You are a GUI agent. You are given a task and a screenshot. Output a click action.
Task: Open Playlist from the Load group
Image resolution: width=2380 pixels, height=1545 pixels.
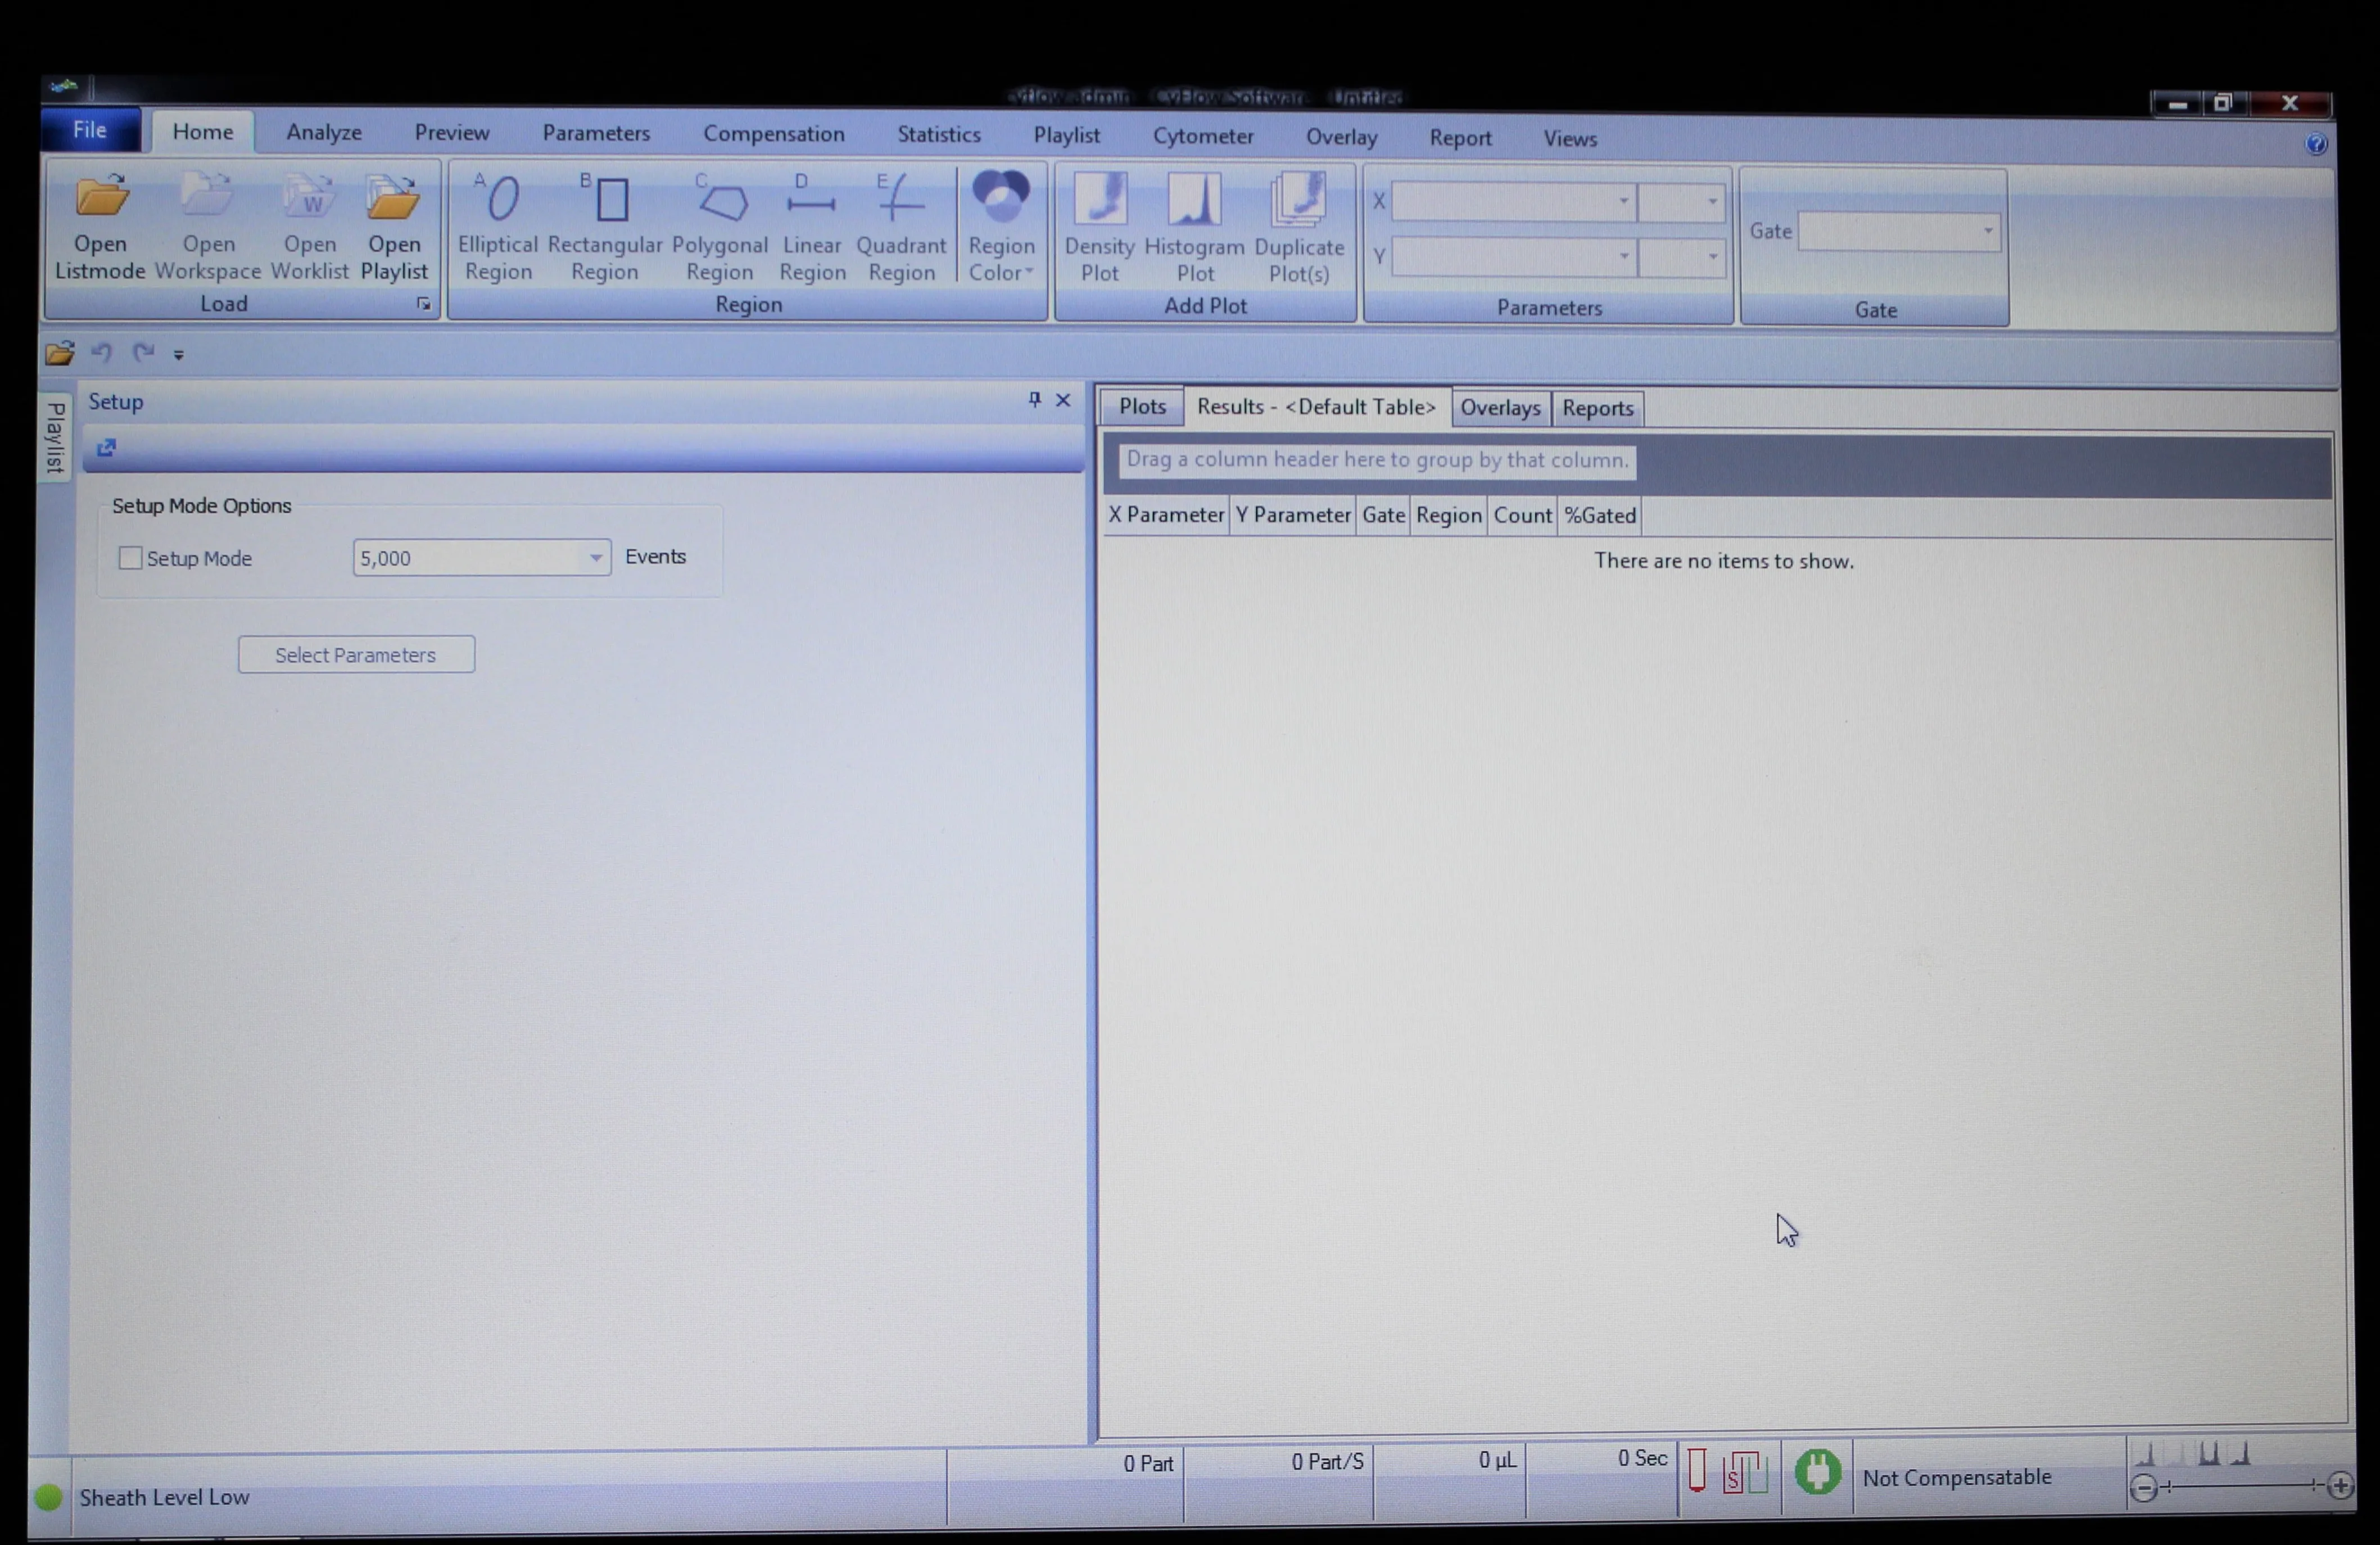pyautogui.click(x=394, y=227)
